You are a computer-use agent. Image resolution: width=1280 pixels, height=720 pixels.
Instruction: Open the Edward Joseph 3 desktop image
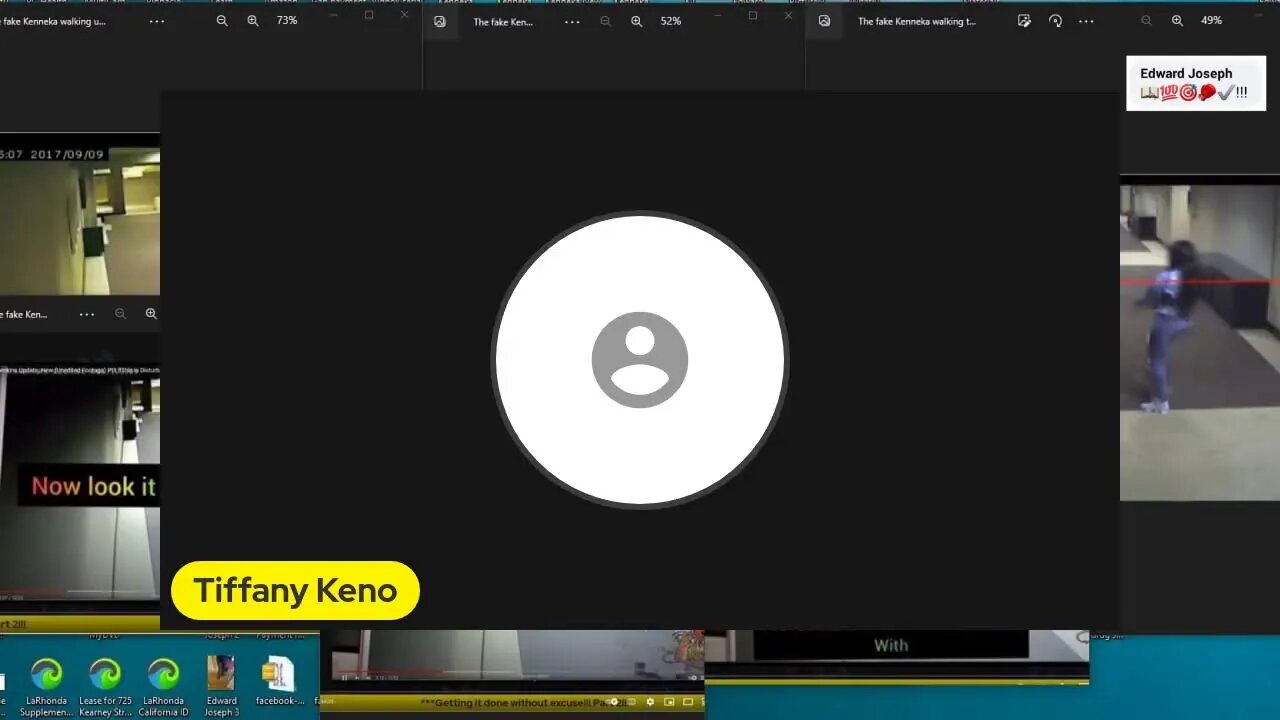point(221,686)
